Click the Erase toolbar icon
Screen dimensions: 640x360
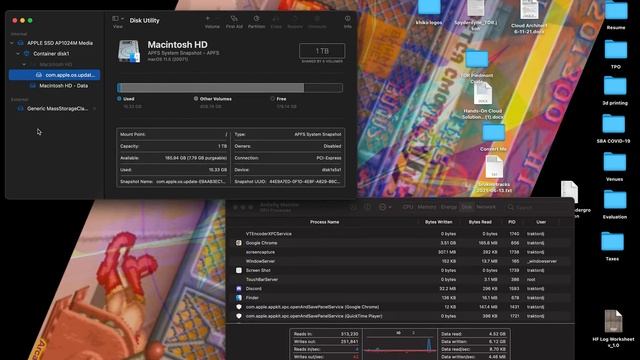click(x=276, y=22)
